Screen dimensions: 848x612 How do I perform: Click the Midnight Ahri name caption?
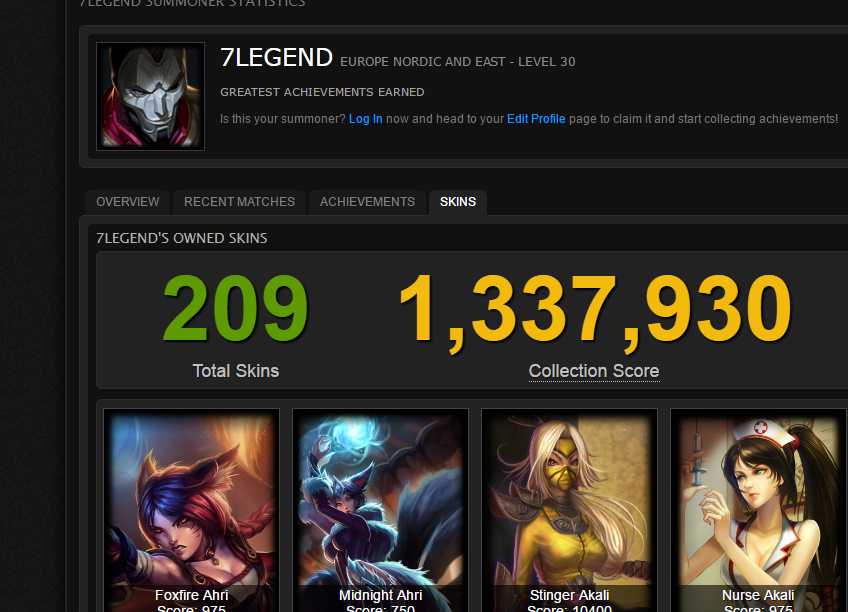380,595
